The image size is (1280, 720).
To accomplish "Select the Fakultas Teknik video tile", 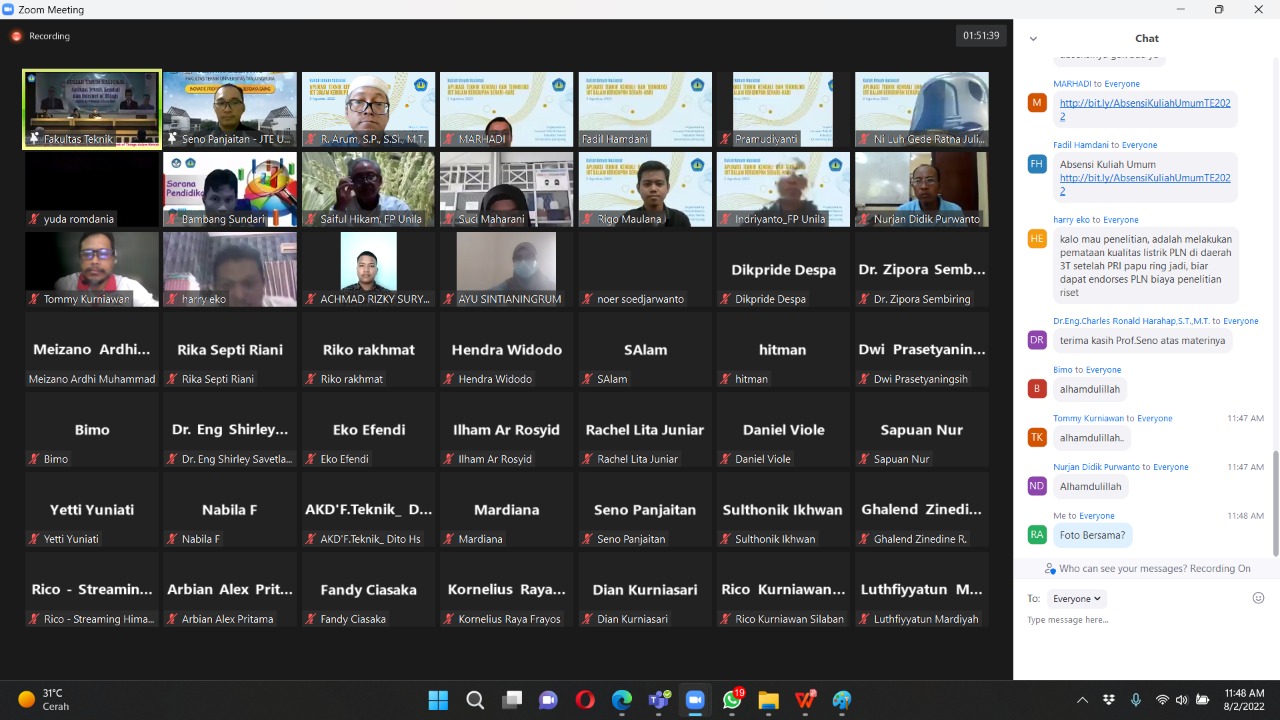I will (x=92, y=109).
